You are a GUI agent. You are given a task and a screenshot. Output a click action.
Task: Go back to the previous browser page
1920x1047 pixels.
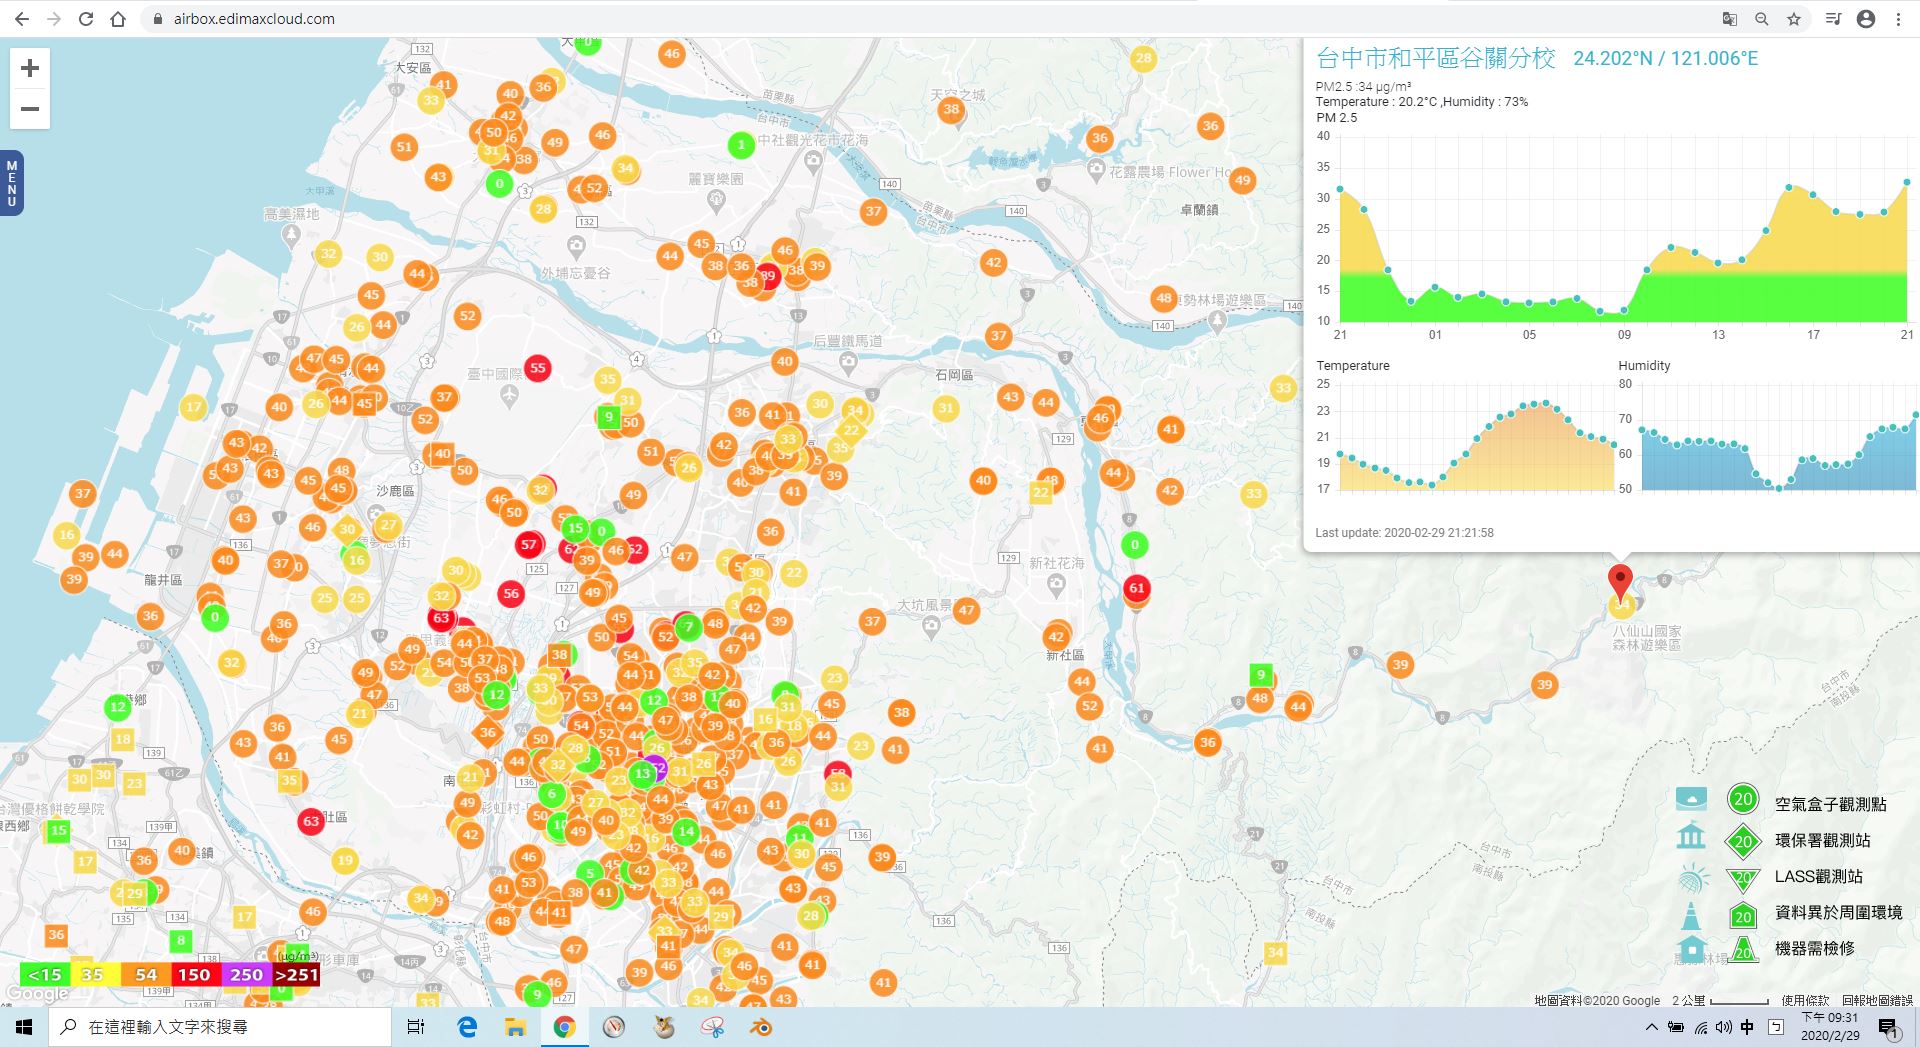(x=22, y=19)
